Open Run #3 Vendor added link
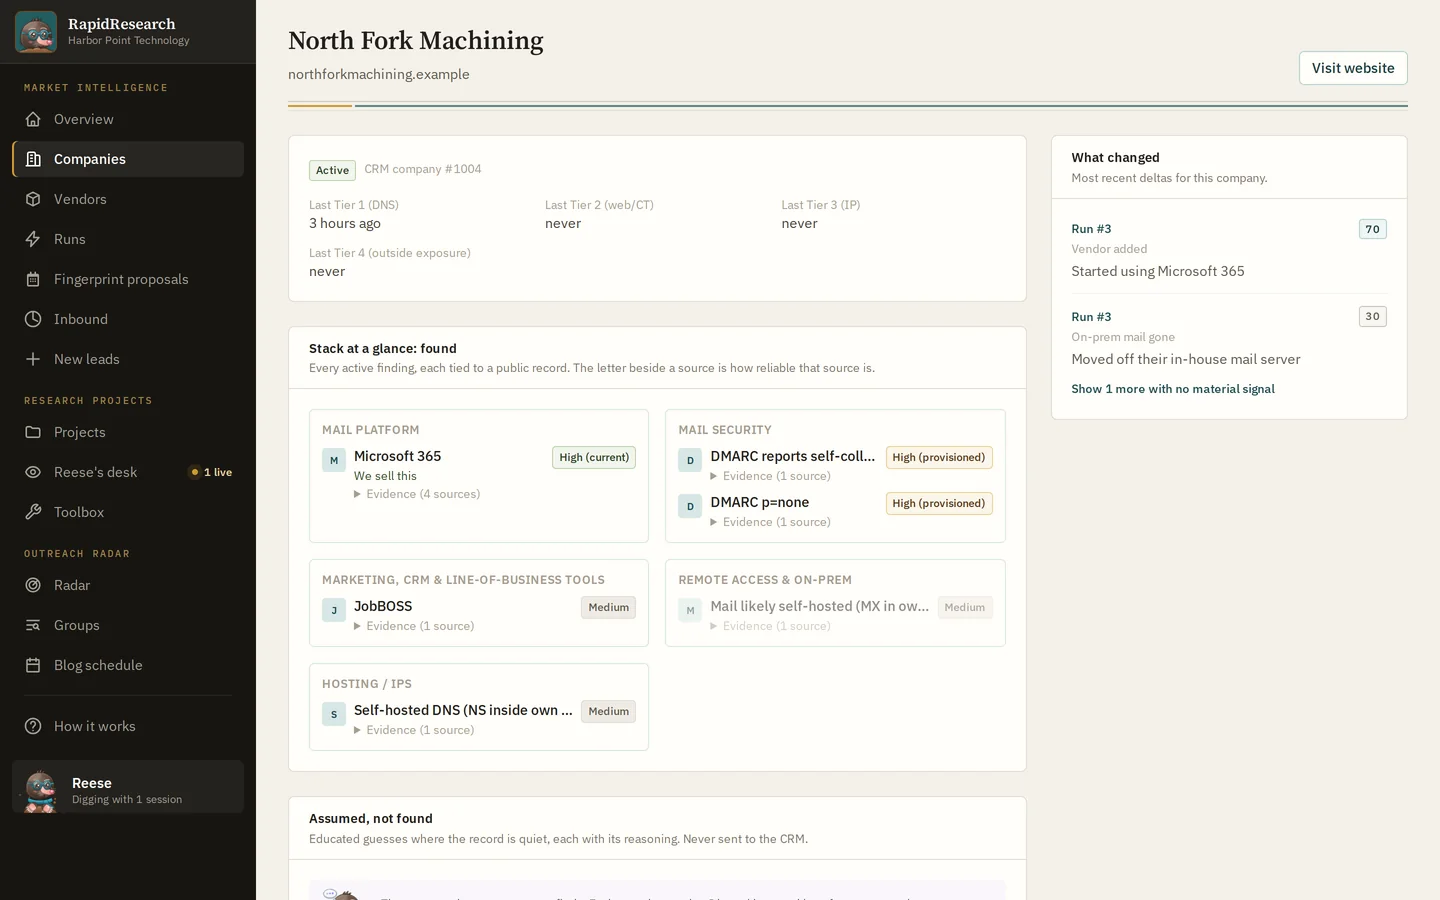Image resolution: width=1440 pixels, height=900 pixels. coord(1091,229)
